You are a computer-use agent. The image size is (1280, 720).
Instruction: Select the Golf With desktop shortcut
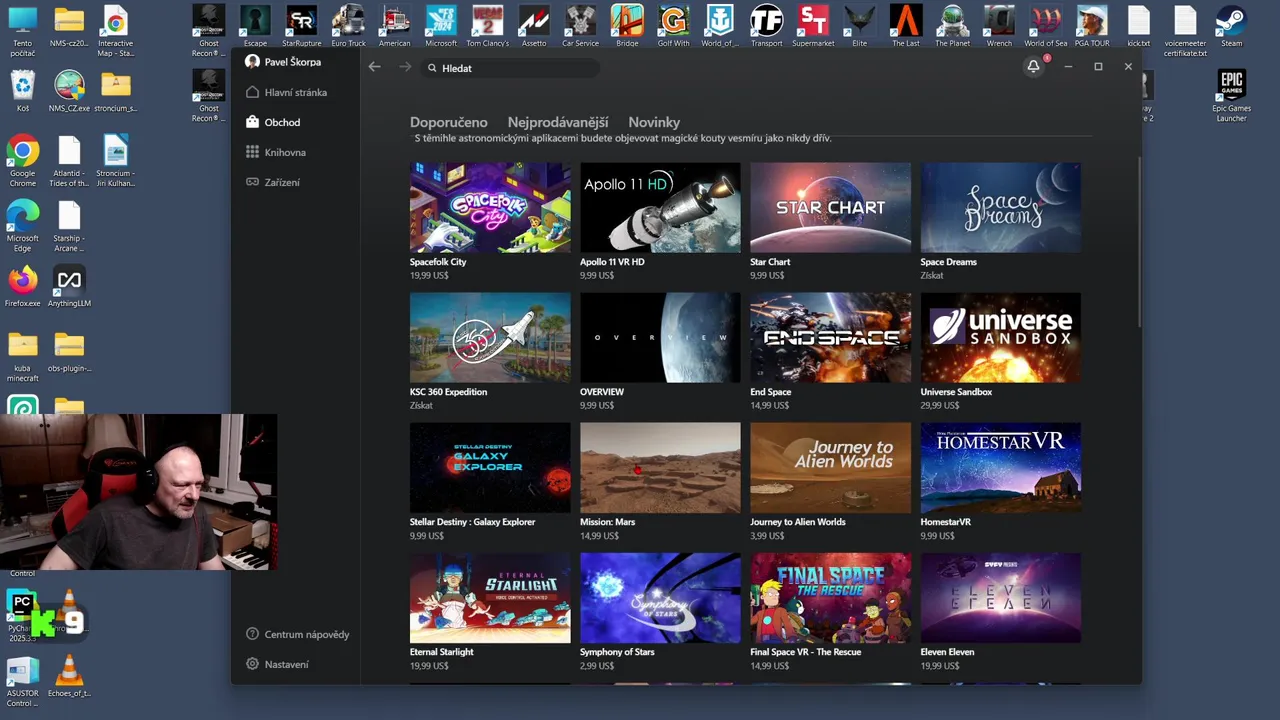click(x=673, y=26)
